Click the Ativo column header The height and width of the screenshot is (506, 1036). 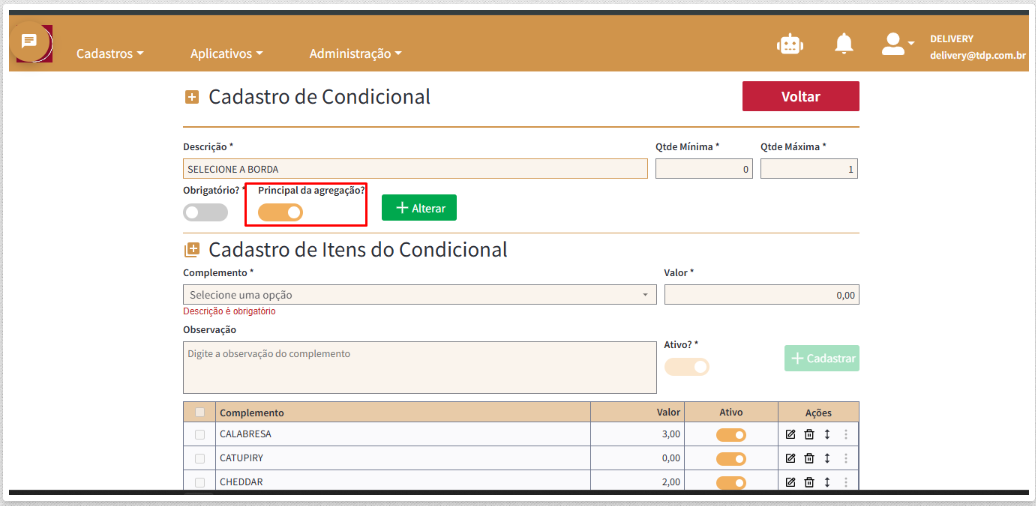[x=731, y=412]
